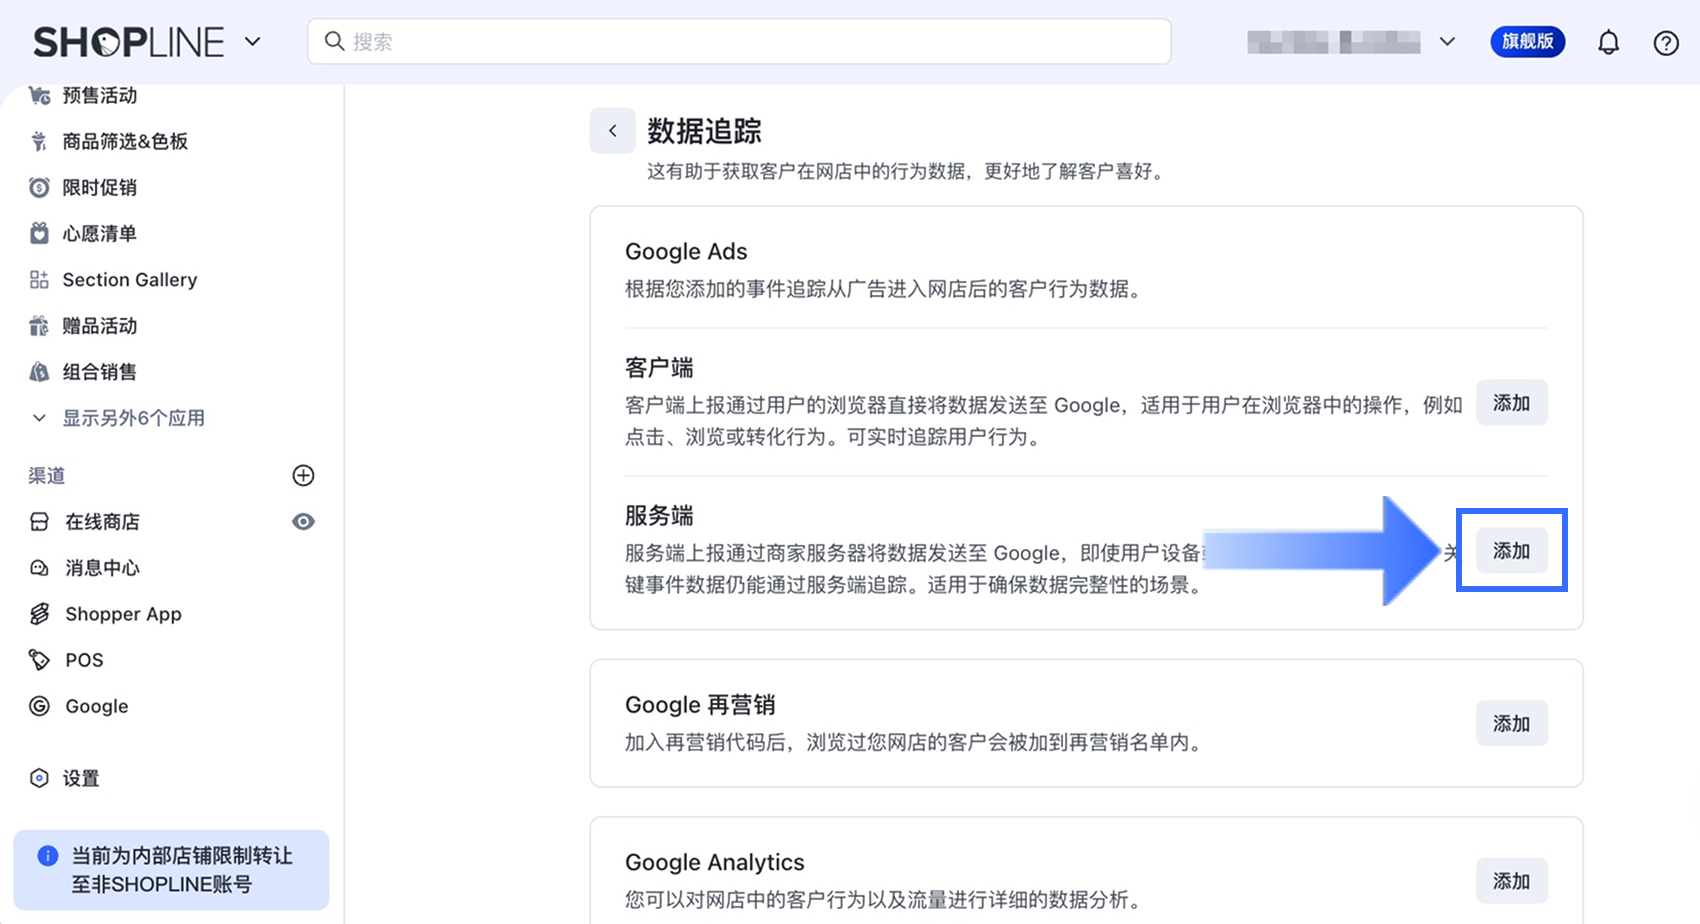Toggle the 在线商店 eye preview icon
The height and width of the screenshot is (924, 1700).
[303, 522]
